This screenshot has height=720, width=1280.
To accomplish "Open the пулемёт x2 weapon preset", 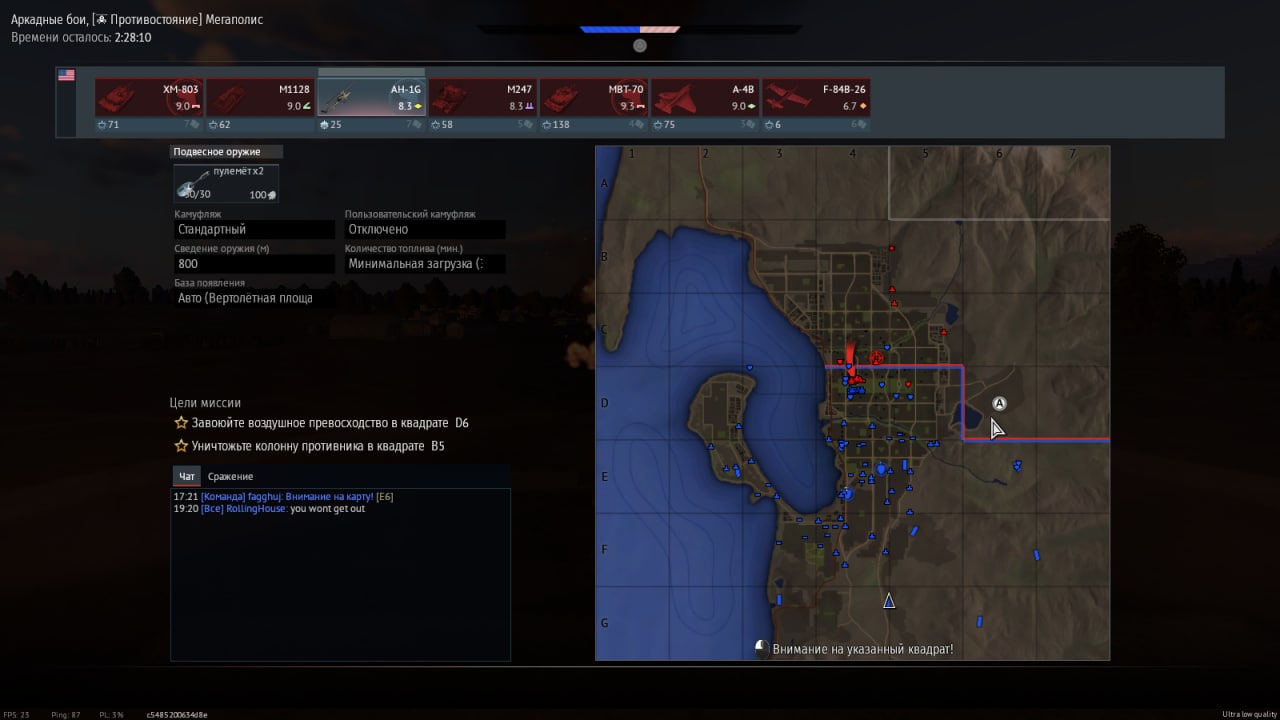I will click(x=226, y=183).
